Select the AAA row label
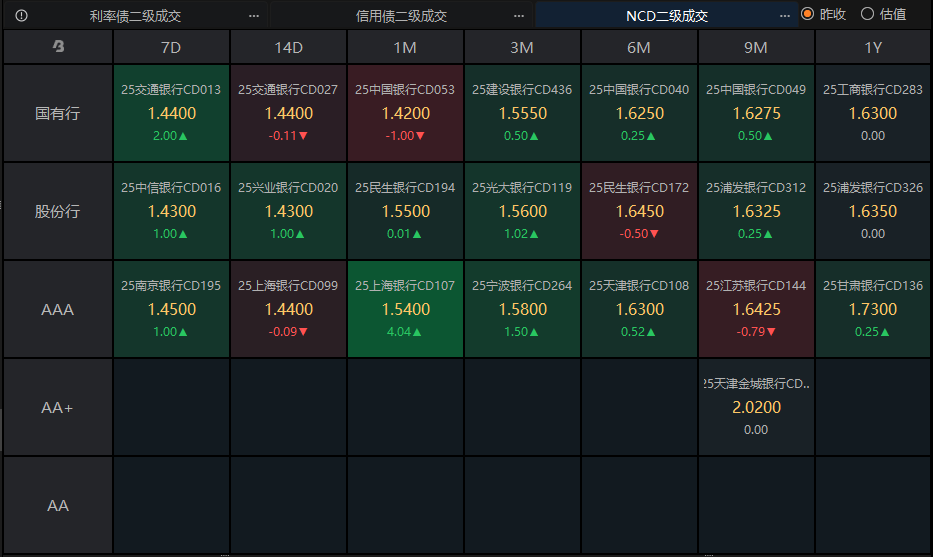 [x=58, y=309]
